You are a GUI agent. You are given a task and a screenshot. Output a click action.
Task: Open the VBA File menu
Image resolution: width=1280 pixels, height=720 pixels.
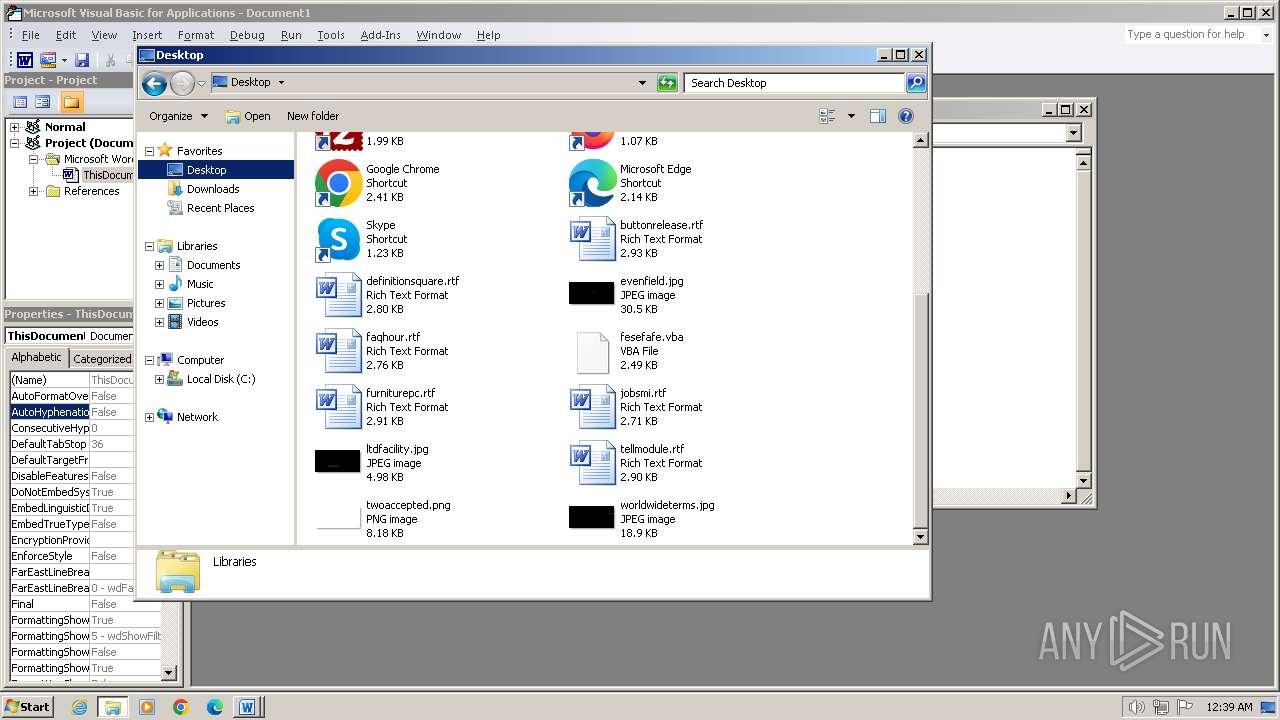pos(31,35)
